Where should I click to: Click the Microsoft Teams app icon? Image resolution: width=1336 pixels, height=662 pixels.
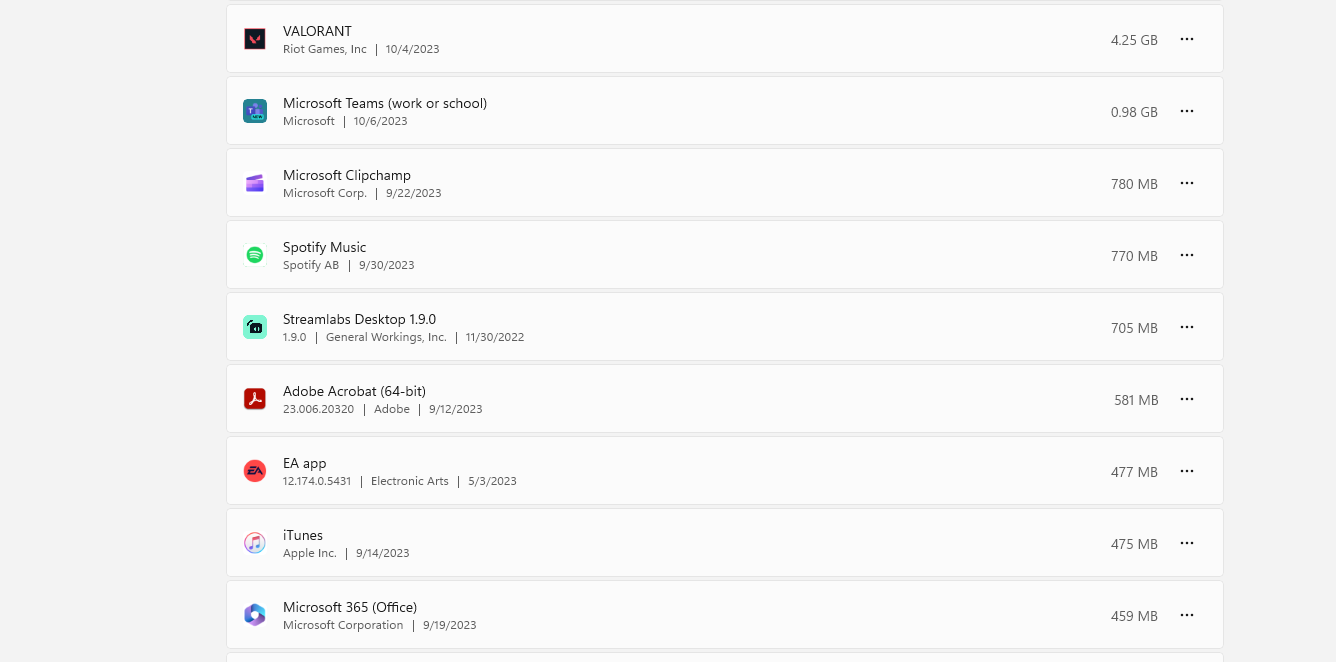tap(255, 111)
